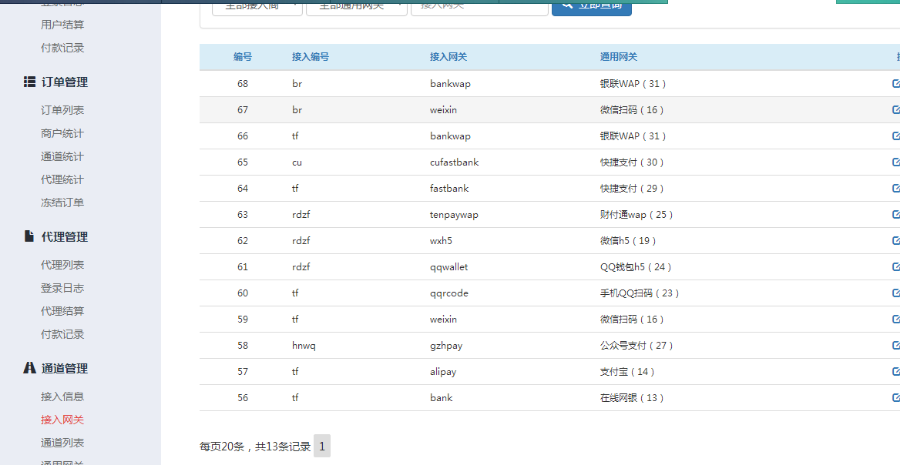This screenshot has width=900, height=465.
Task: Click the edit icon in row 64
Action: pos(895,188)
